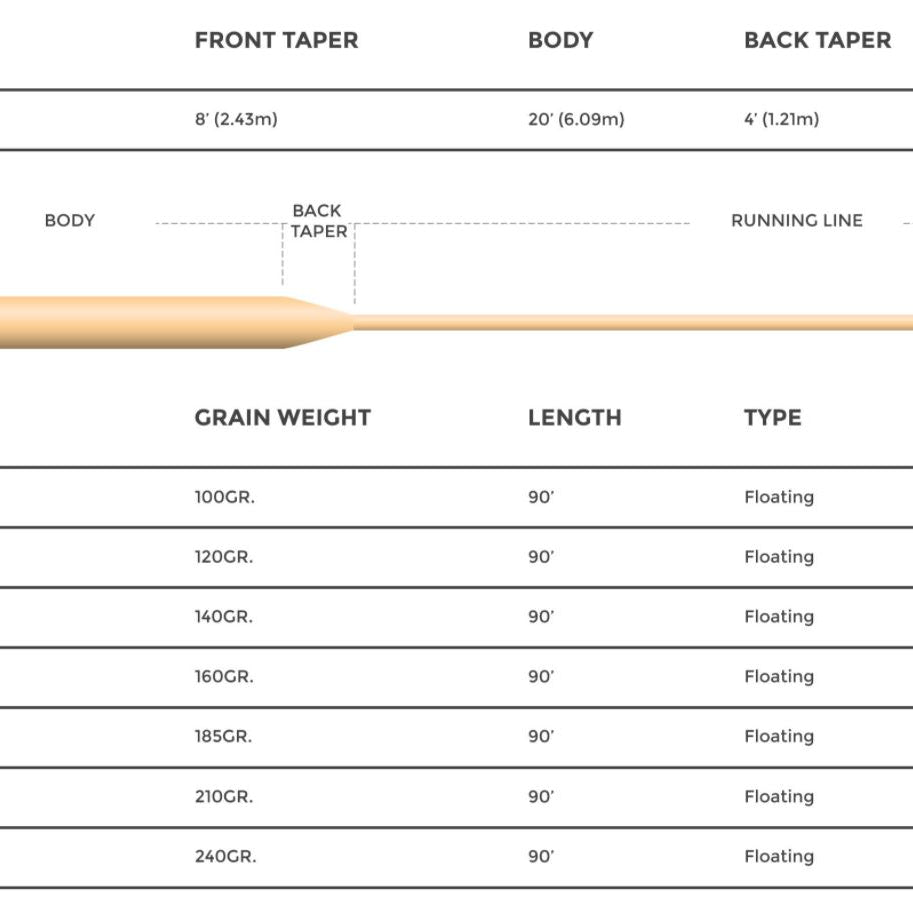Select the 185GR. grain weight cell

[x=223, y=737]
